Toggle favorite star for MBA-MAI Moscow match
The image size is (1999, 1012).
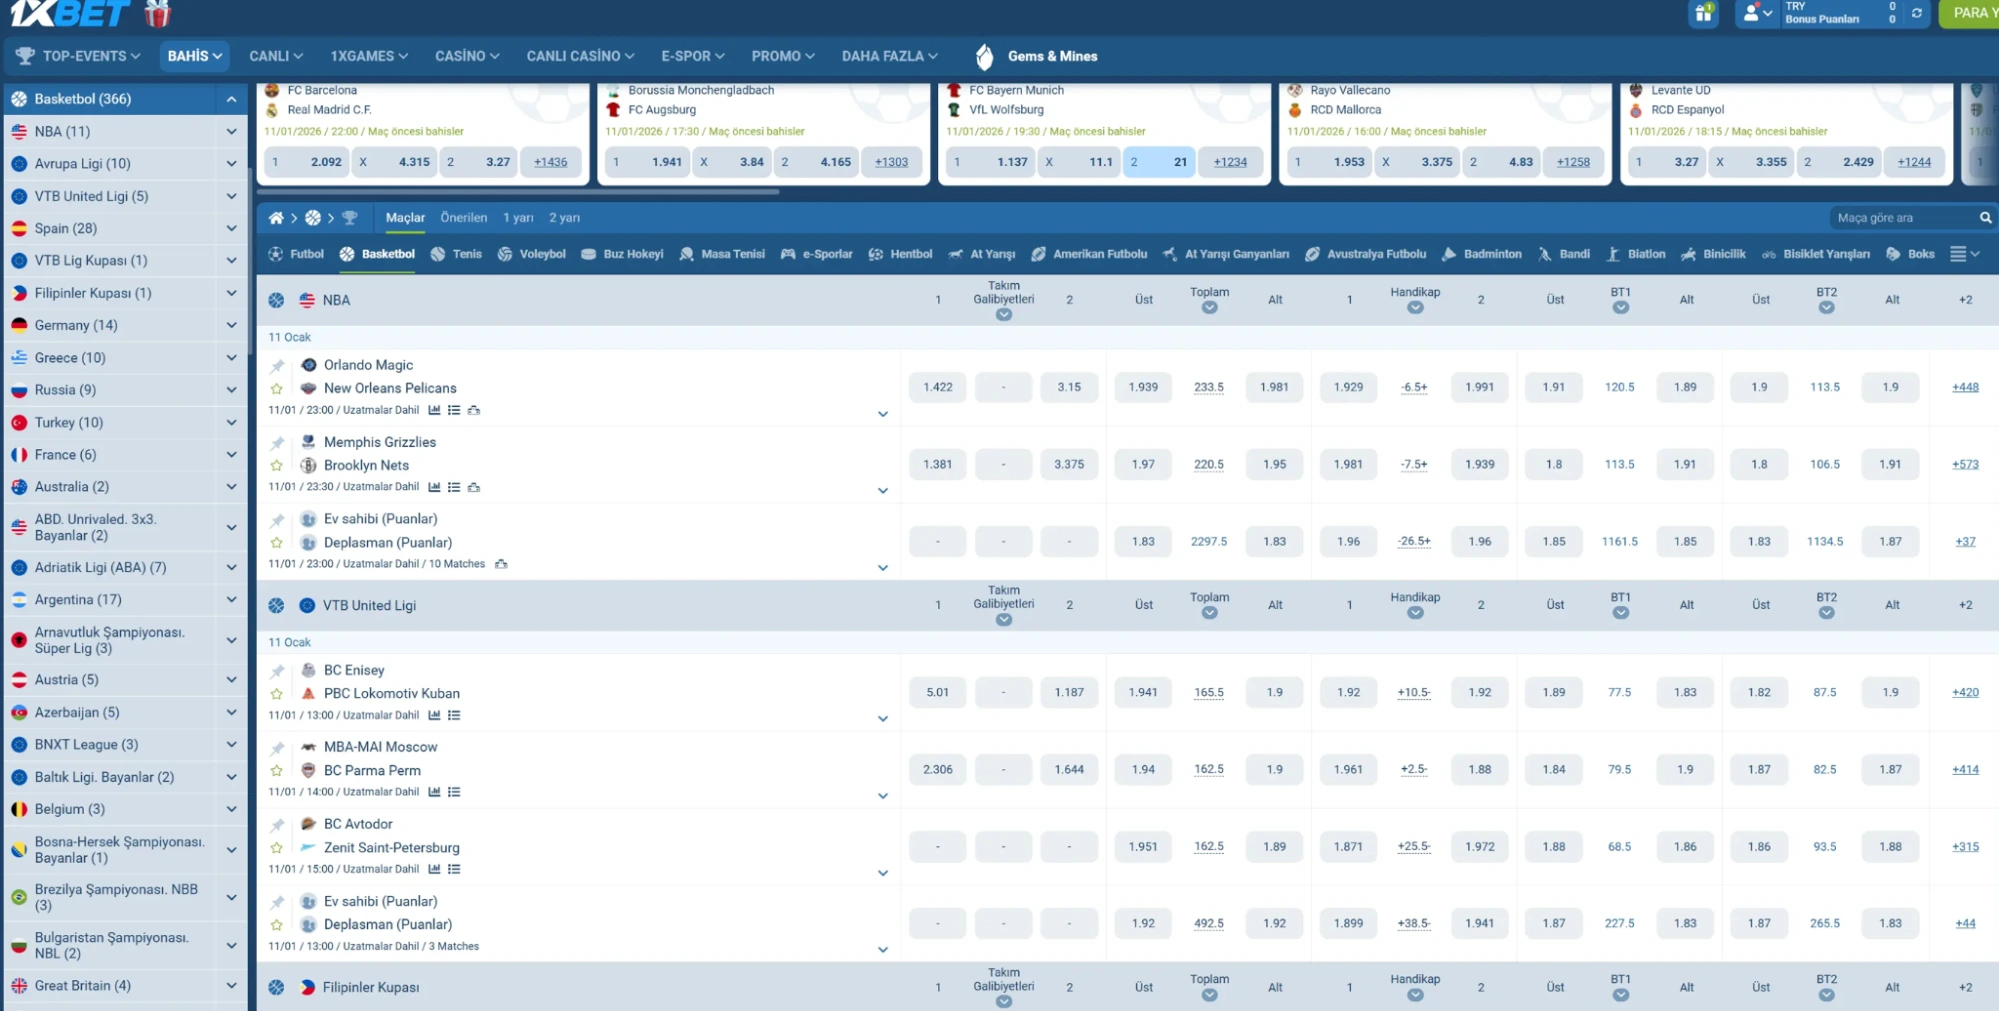coord(277,771)
